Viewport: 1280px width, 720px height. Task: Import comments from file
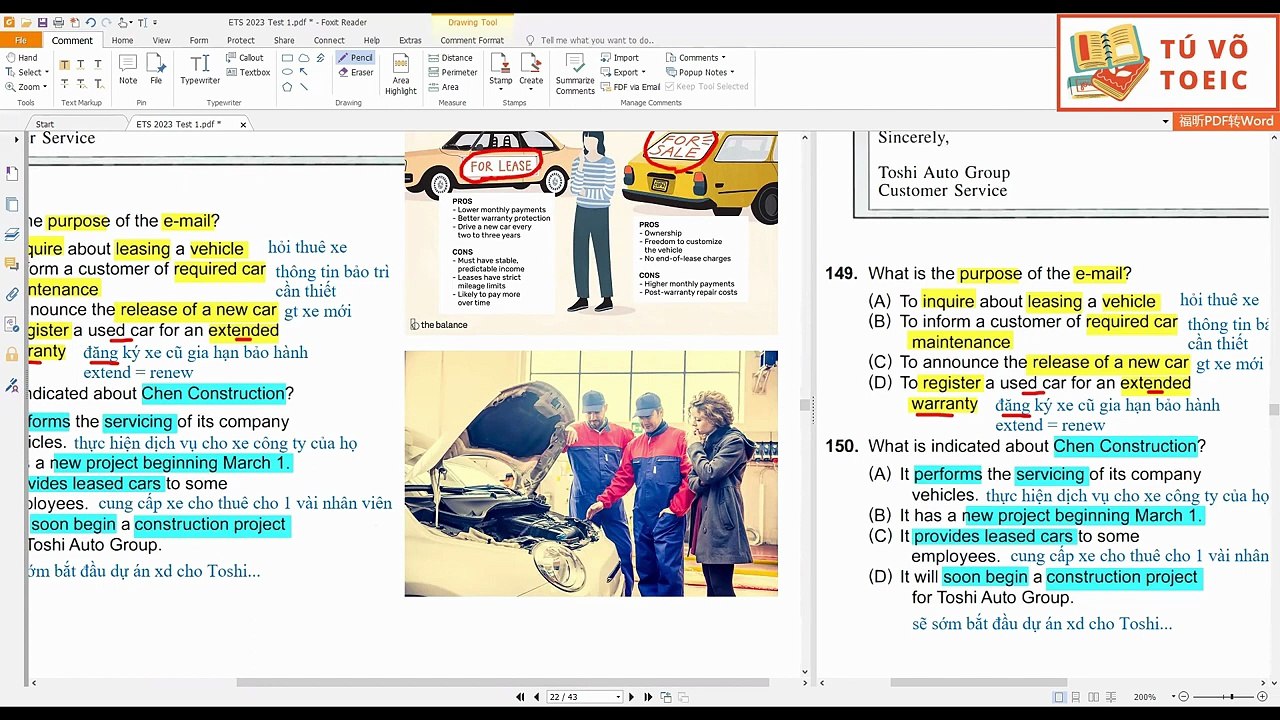click(x=620, y=58)
